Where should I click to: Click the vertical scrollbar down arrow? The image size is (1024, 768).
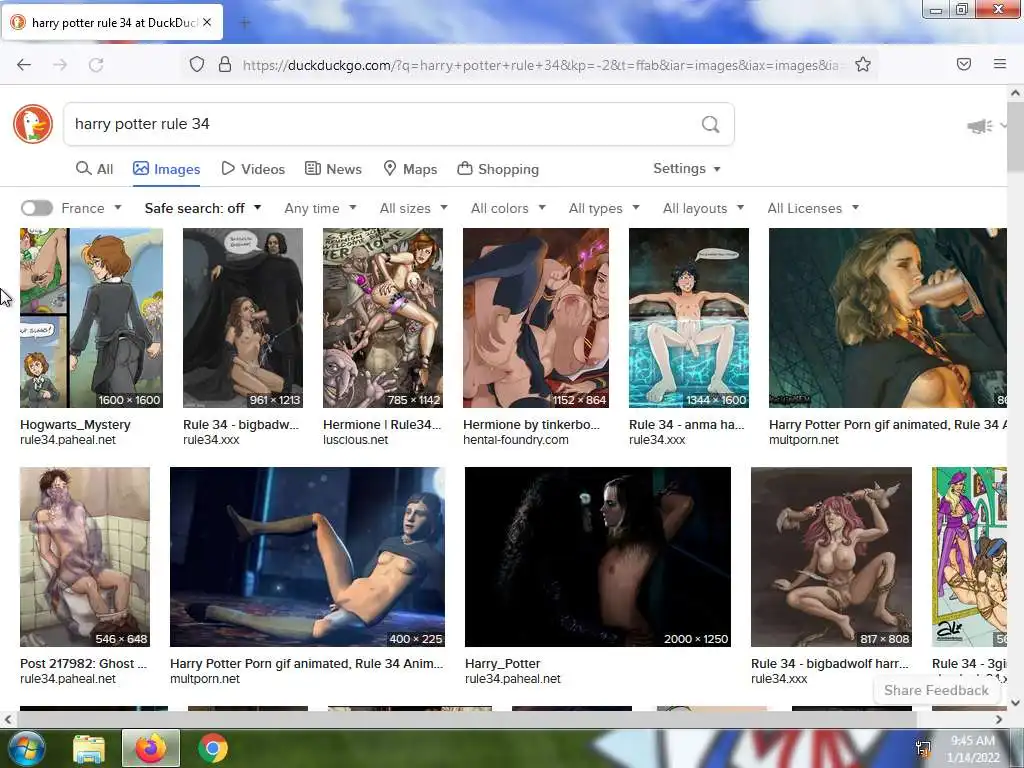[x=1016, y=703]
